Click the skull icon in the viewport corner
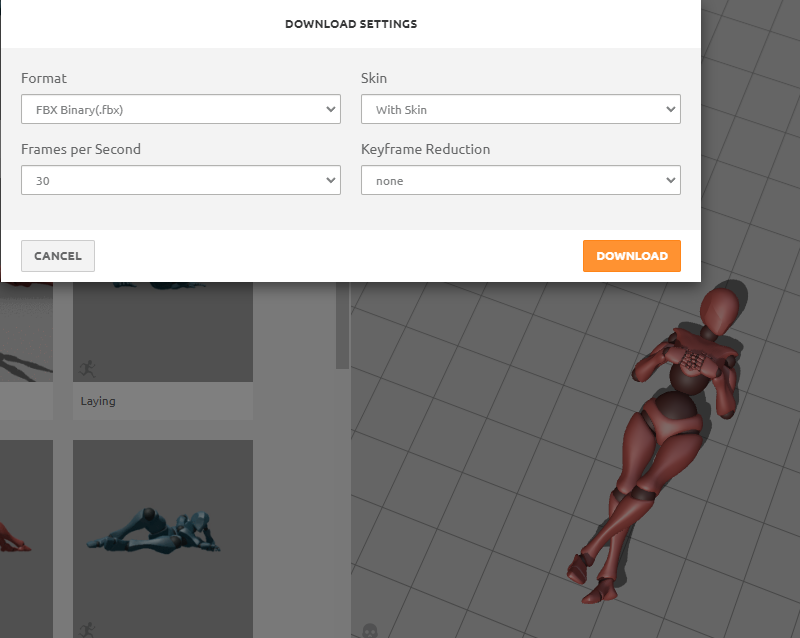The height and width of the screenshot is (638, 800). click(370, 630)
